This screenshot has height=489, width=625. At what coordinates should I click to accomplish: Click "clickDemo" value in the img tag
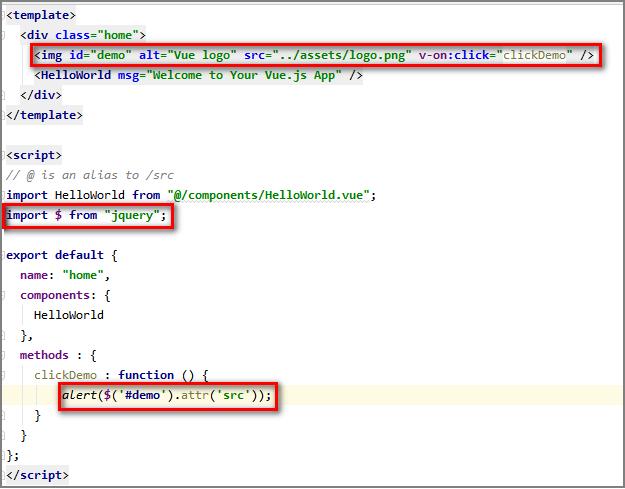tap(535, 55)
